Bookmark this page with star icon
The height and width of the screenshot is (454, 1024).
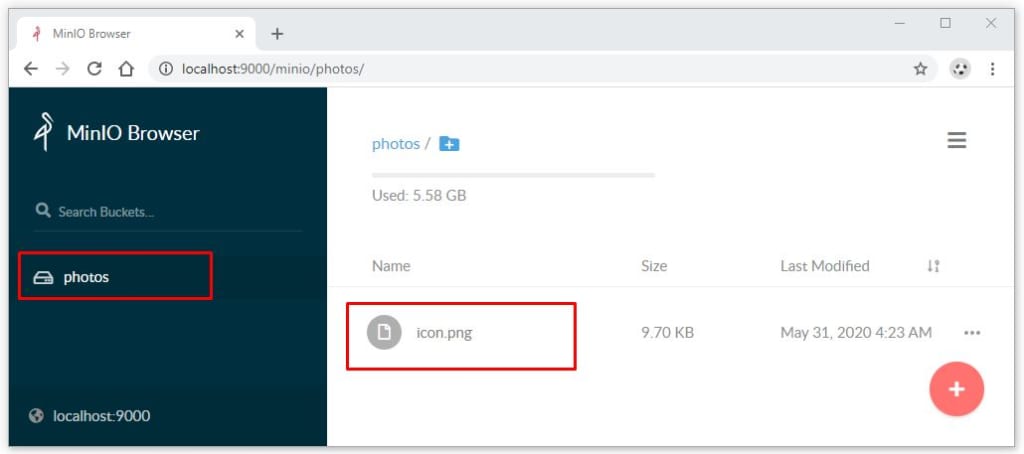click(920, 69)
